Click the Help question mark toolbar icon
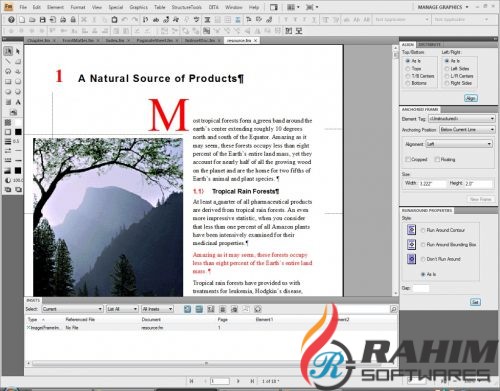 pos(11,20)
